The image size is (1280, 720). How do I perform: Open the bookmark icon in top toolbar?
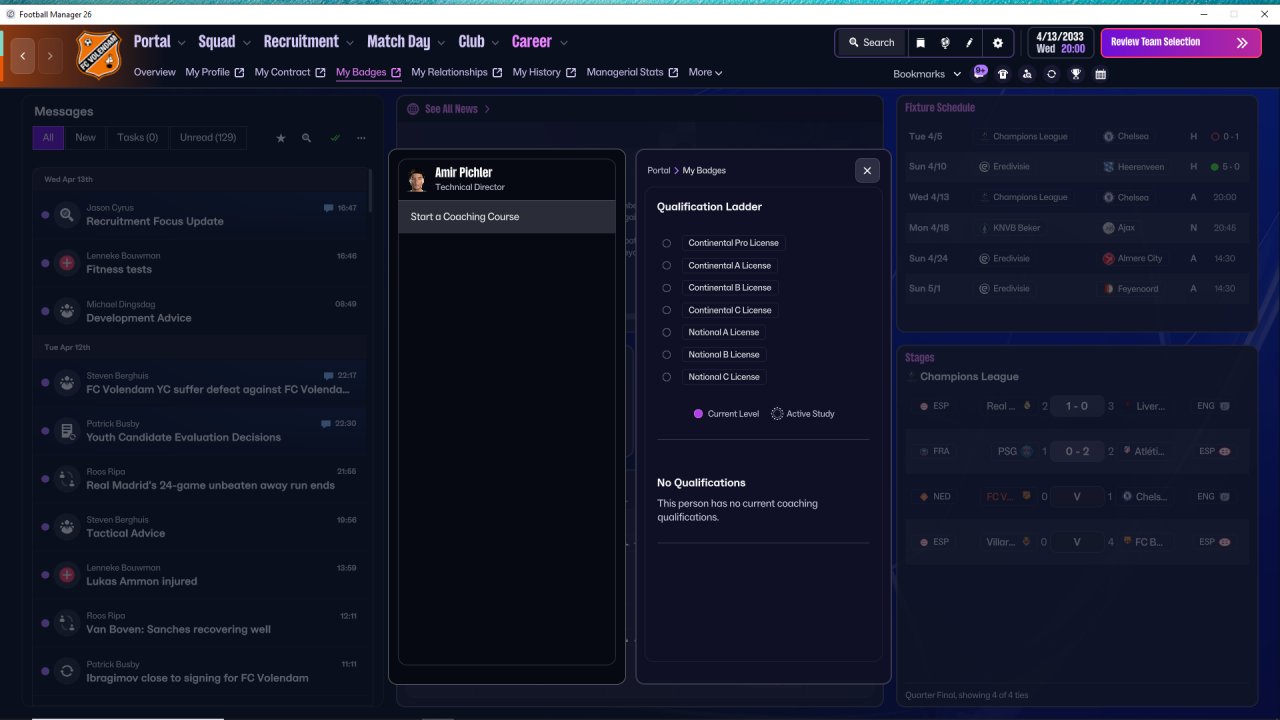tap(920, 43)
